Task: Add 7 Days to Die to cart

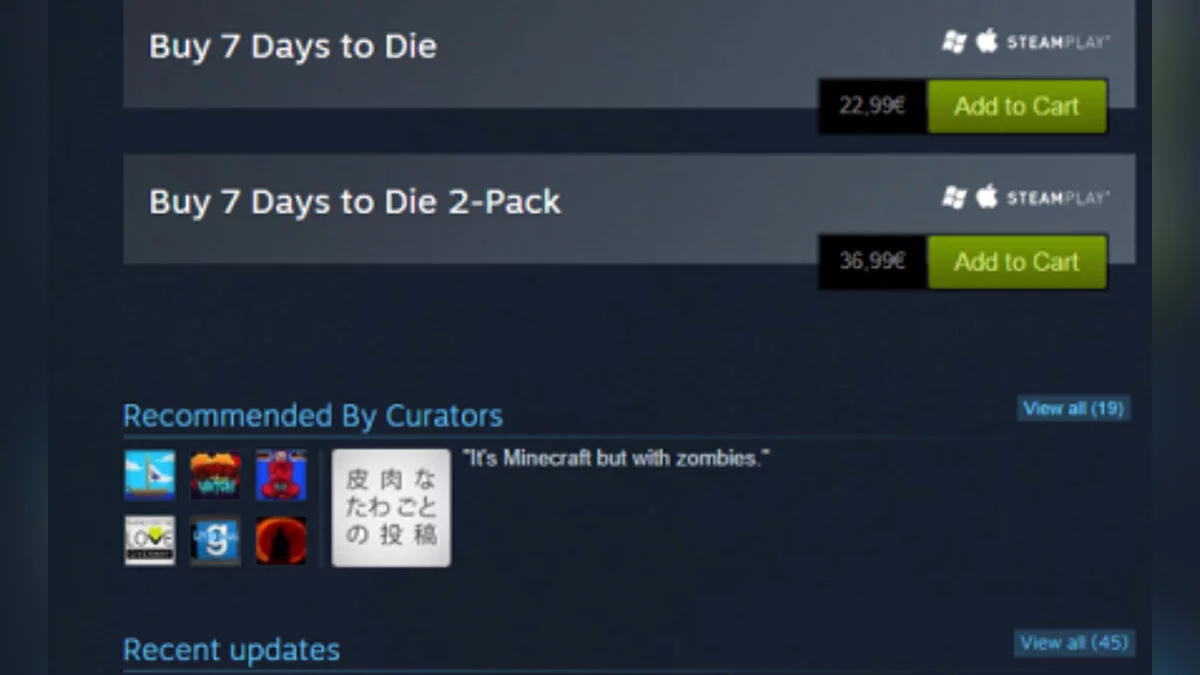Action: coord(1017,106)
